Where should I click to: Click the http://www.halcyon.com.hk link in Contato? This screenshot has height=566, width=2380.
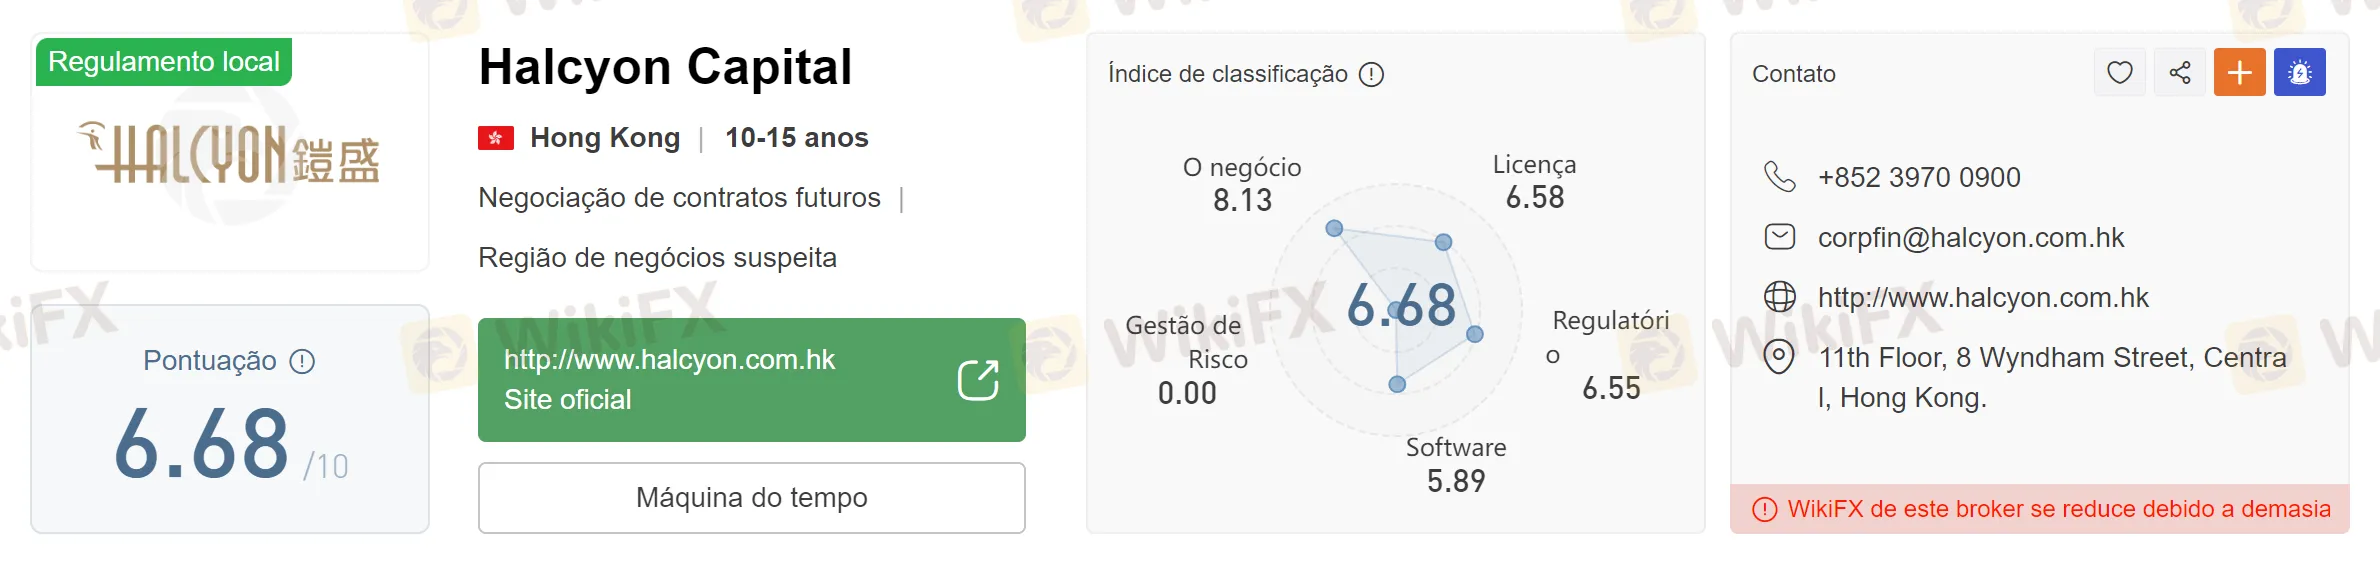pos(1982,297)
